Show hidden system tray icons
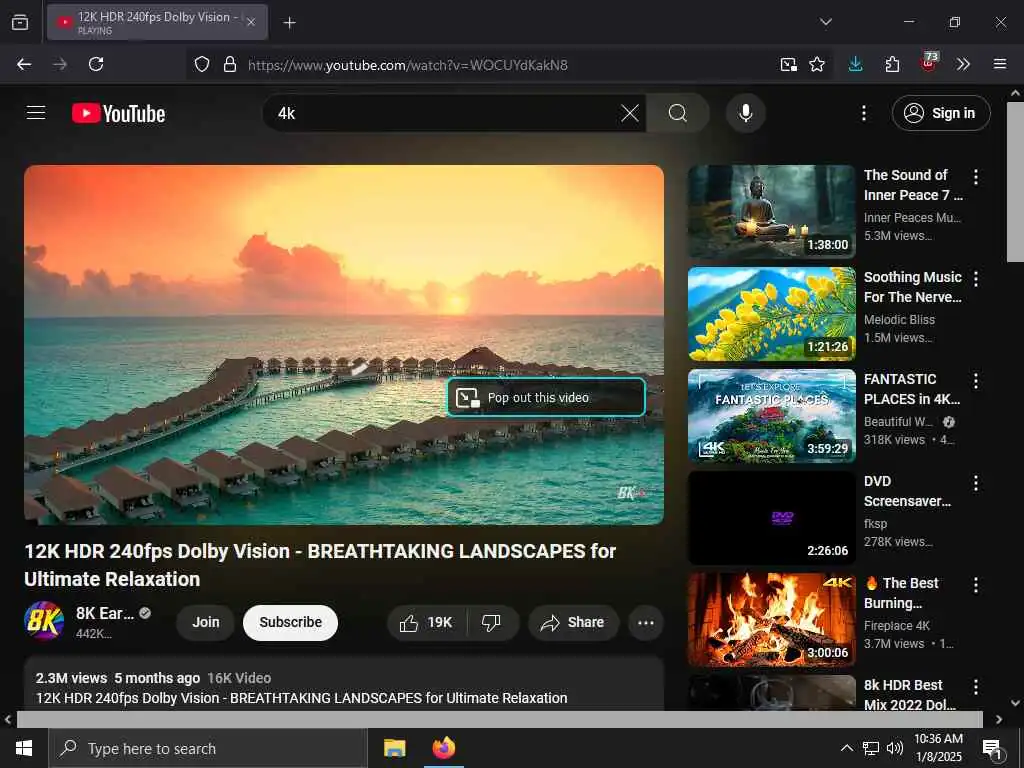This screenshot has width=1024, height=768. (846, 748)
